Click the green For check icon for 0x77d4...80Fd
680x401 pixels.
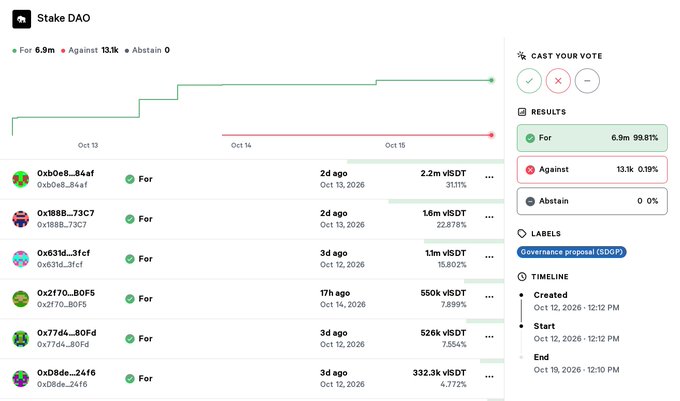[130, 339]
